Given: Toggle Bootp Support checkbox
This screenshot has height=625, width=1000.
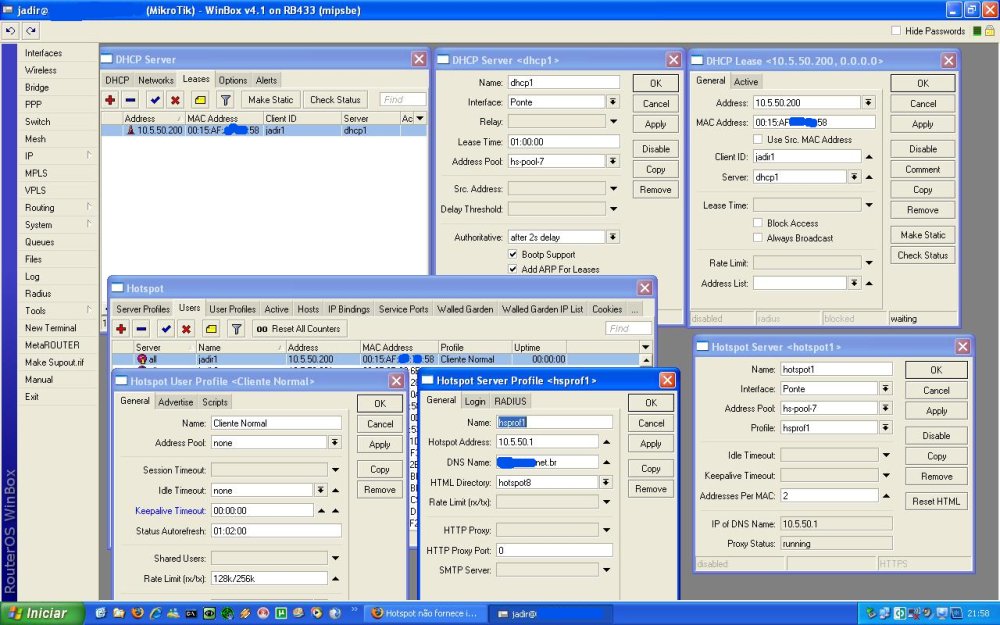Looking at the screenshot, I should 513,254.
